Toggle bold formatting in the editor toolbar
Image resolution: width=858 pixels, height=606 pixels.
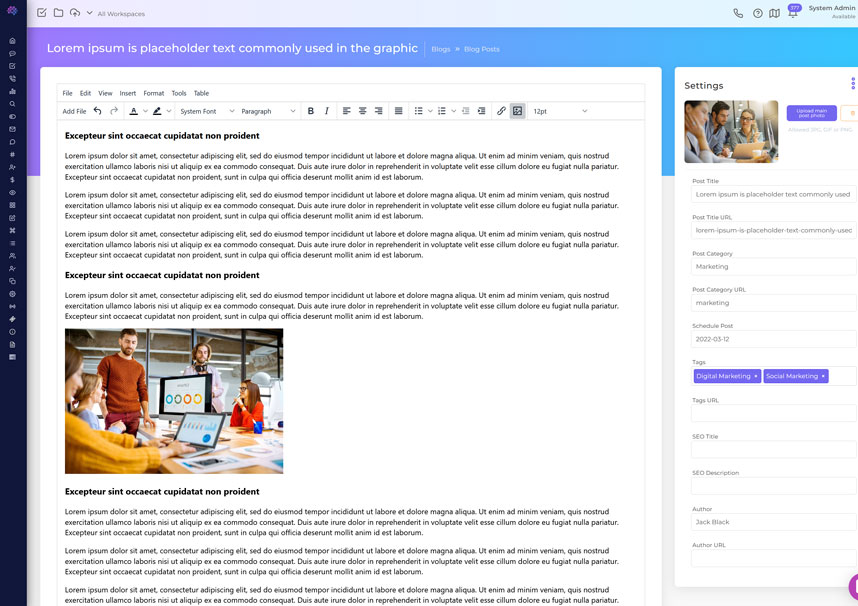pyautogui.click(x=311, y=111)
